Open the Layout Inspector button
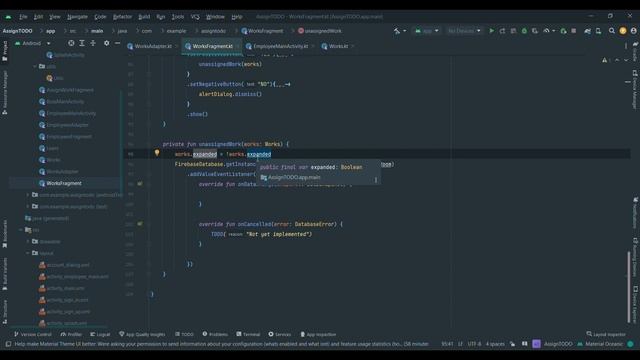Image resolution: width=640 pixels, height=360 pixels. click(606, 334)
